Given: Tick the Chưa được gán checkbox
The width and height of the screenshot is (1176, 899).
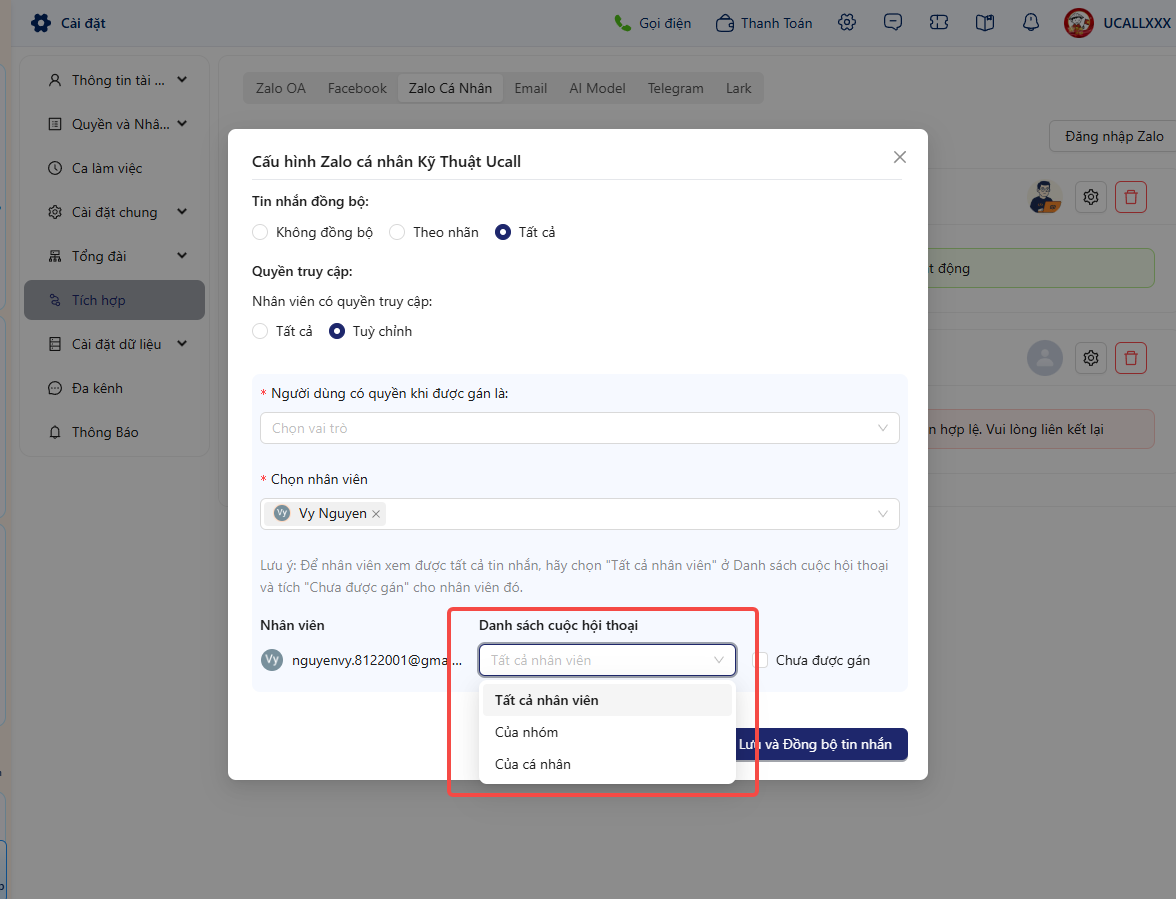Looking at the screenshot, I should point(760,661).
